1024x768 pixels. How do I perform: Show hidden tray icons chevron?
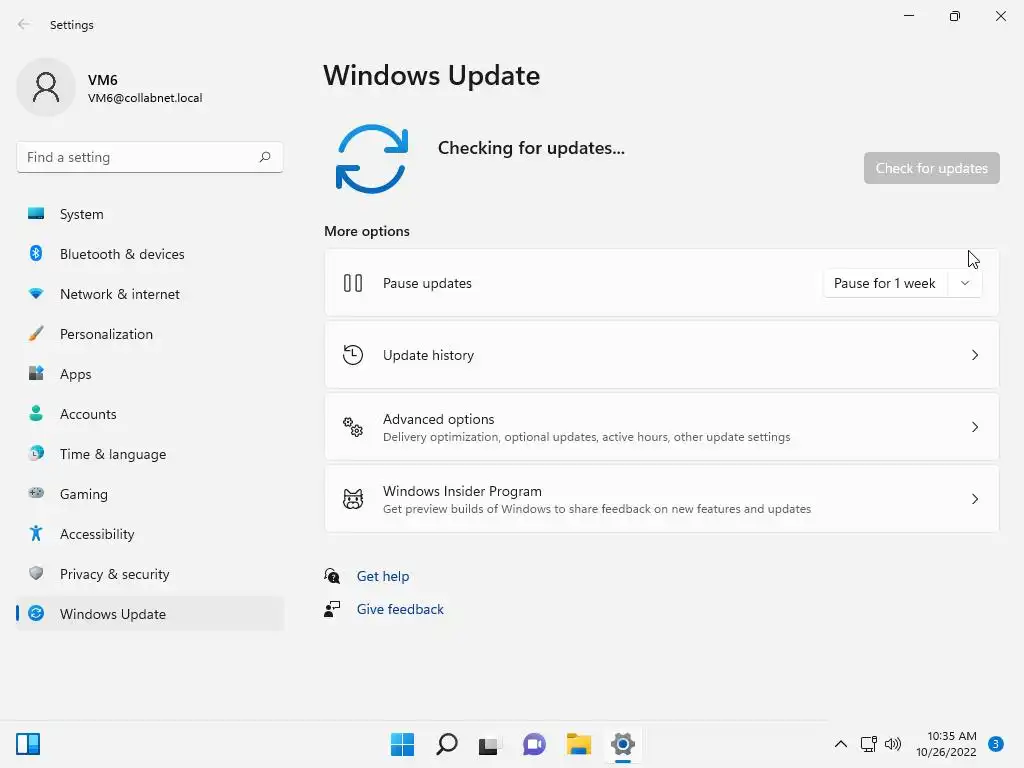841,744
